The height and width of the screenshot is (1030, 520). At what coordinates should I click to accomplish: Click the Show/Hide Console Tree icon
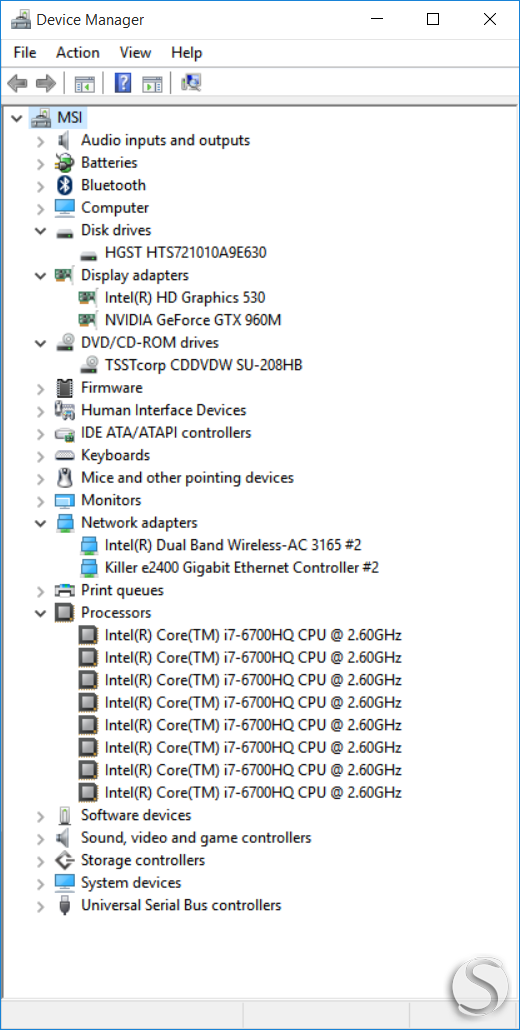[85, 83]
